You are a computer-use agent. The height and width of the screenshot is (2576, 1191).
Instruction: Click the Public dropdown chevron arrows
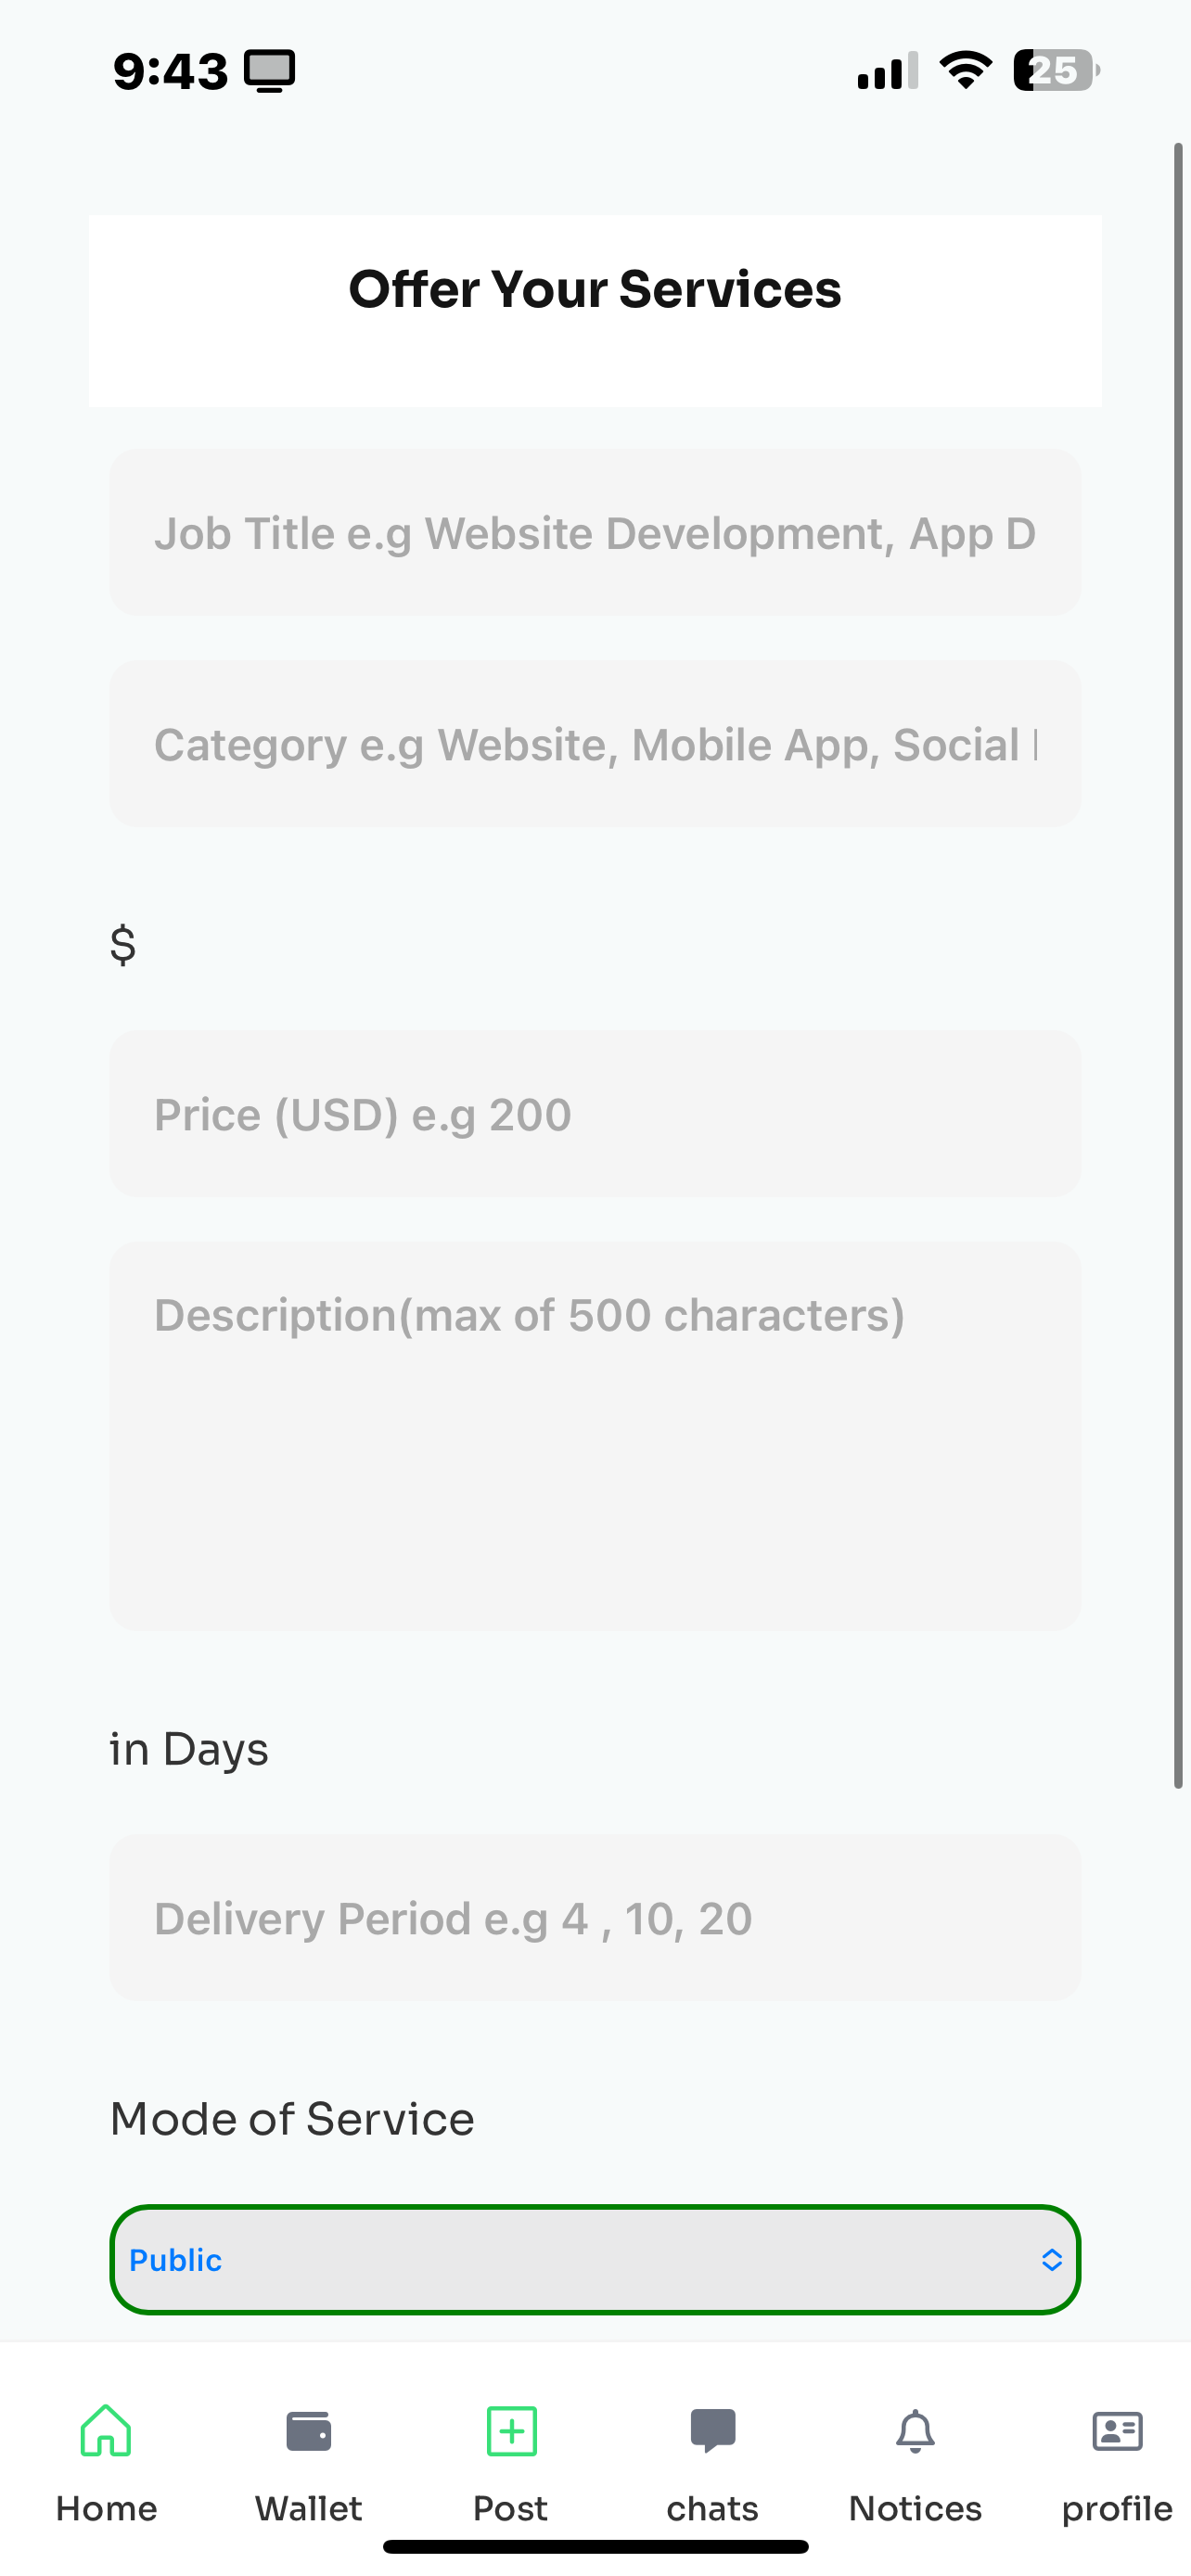click(1051, 2260)
